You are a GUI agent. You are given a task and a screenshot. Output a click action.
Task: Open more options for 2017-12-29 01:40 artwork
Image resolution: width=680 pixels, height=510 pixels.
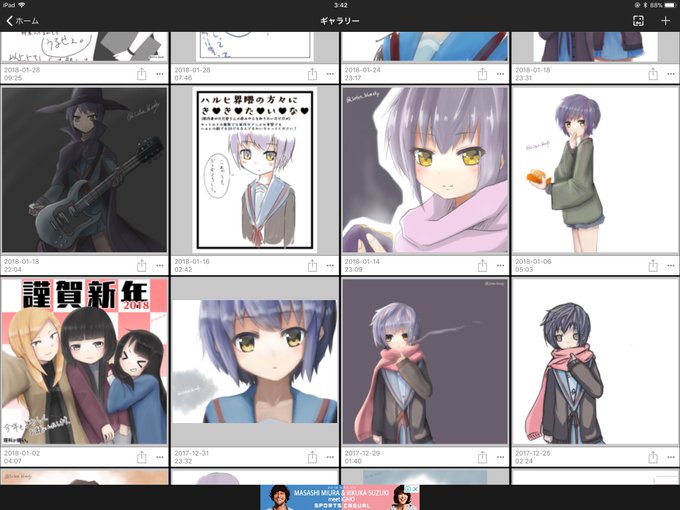(x=500, y=457)
